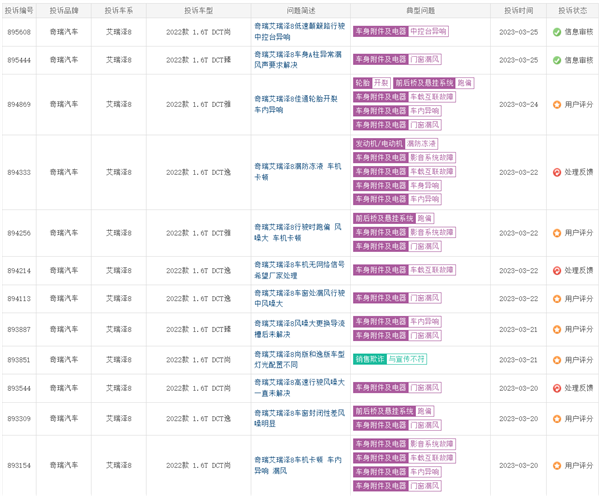Image resolution: width=600 pixels, height=496 pixels.
Task: Select complaint number 895608
Action: 19,32
